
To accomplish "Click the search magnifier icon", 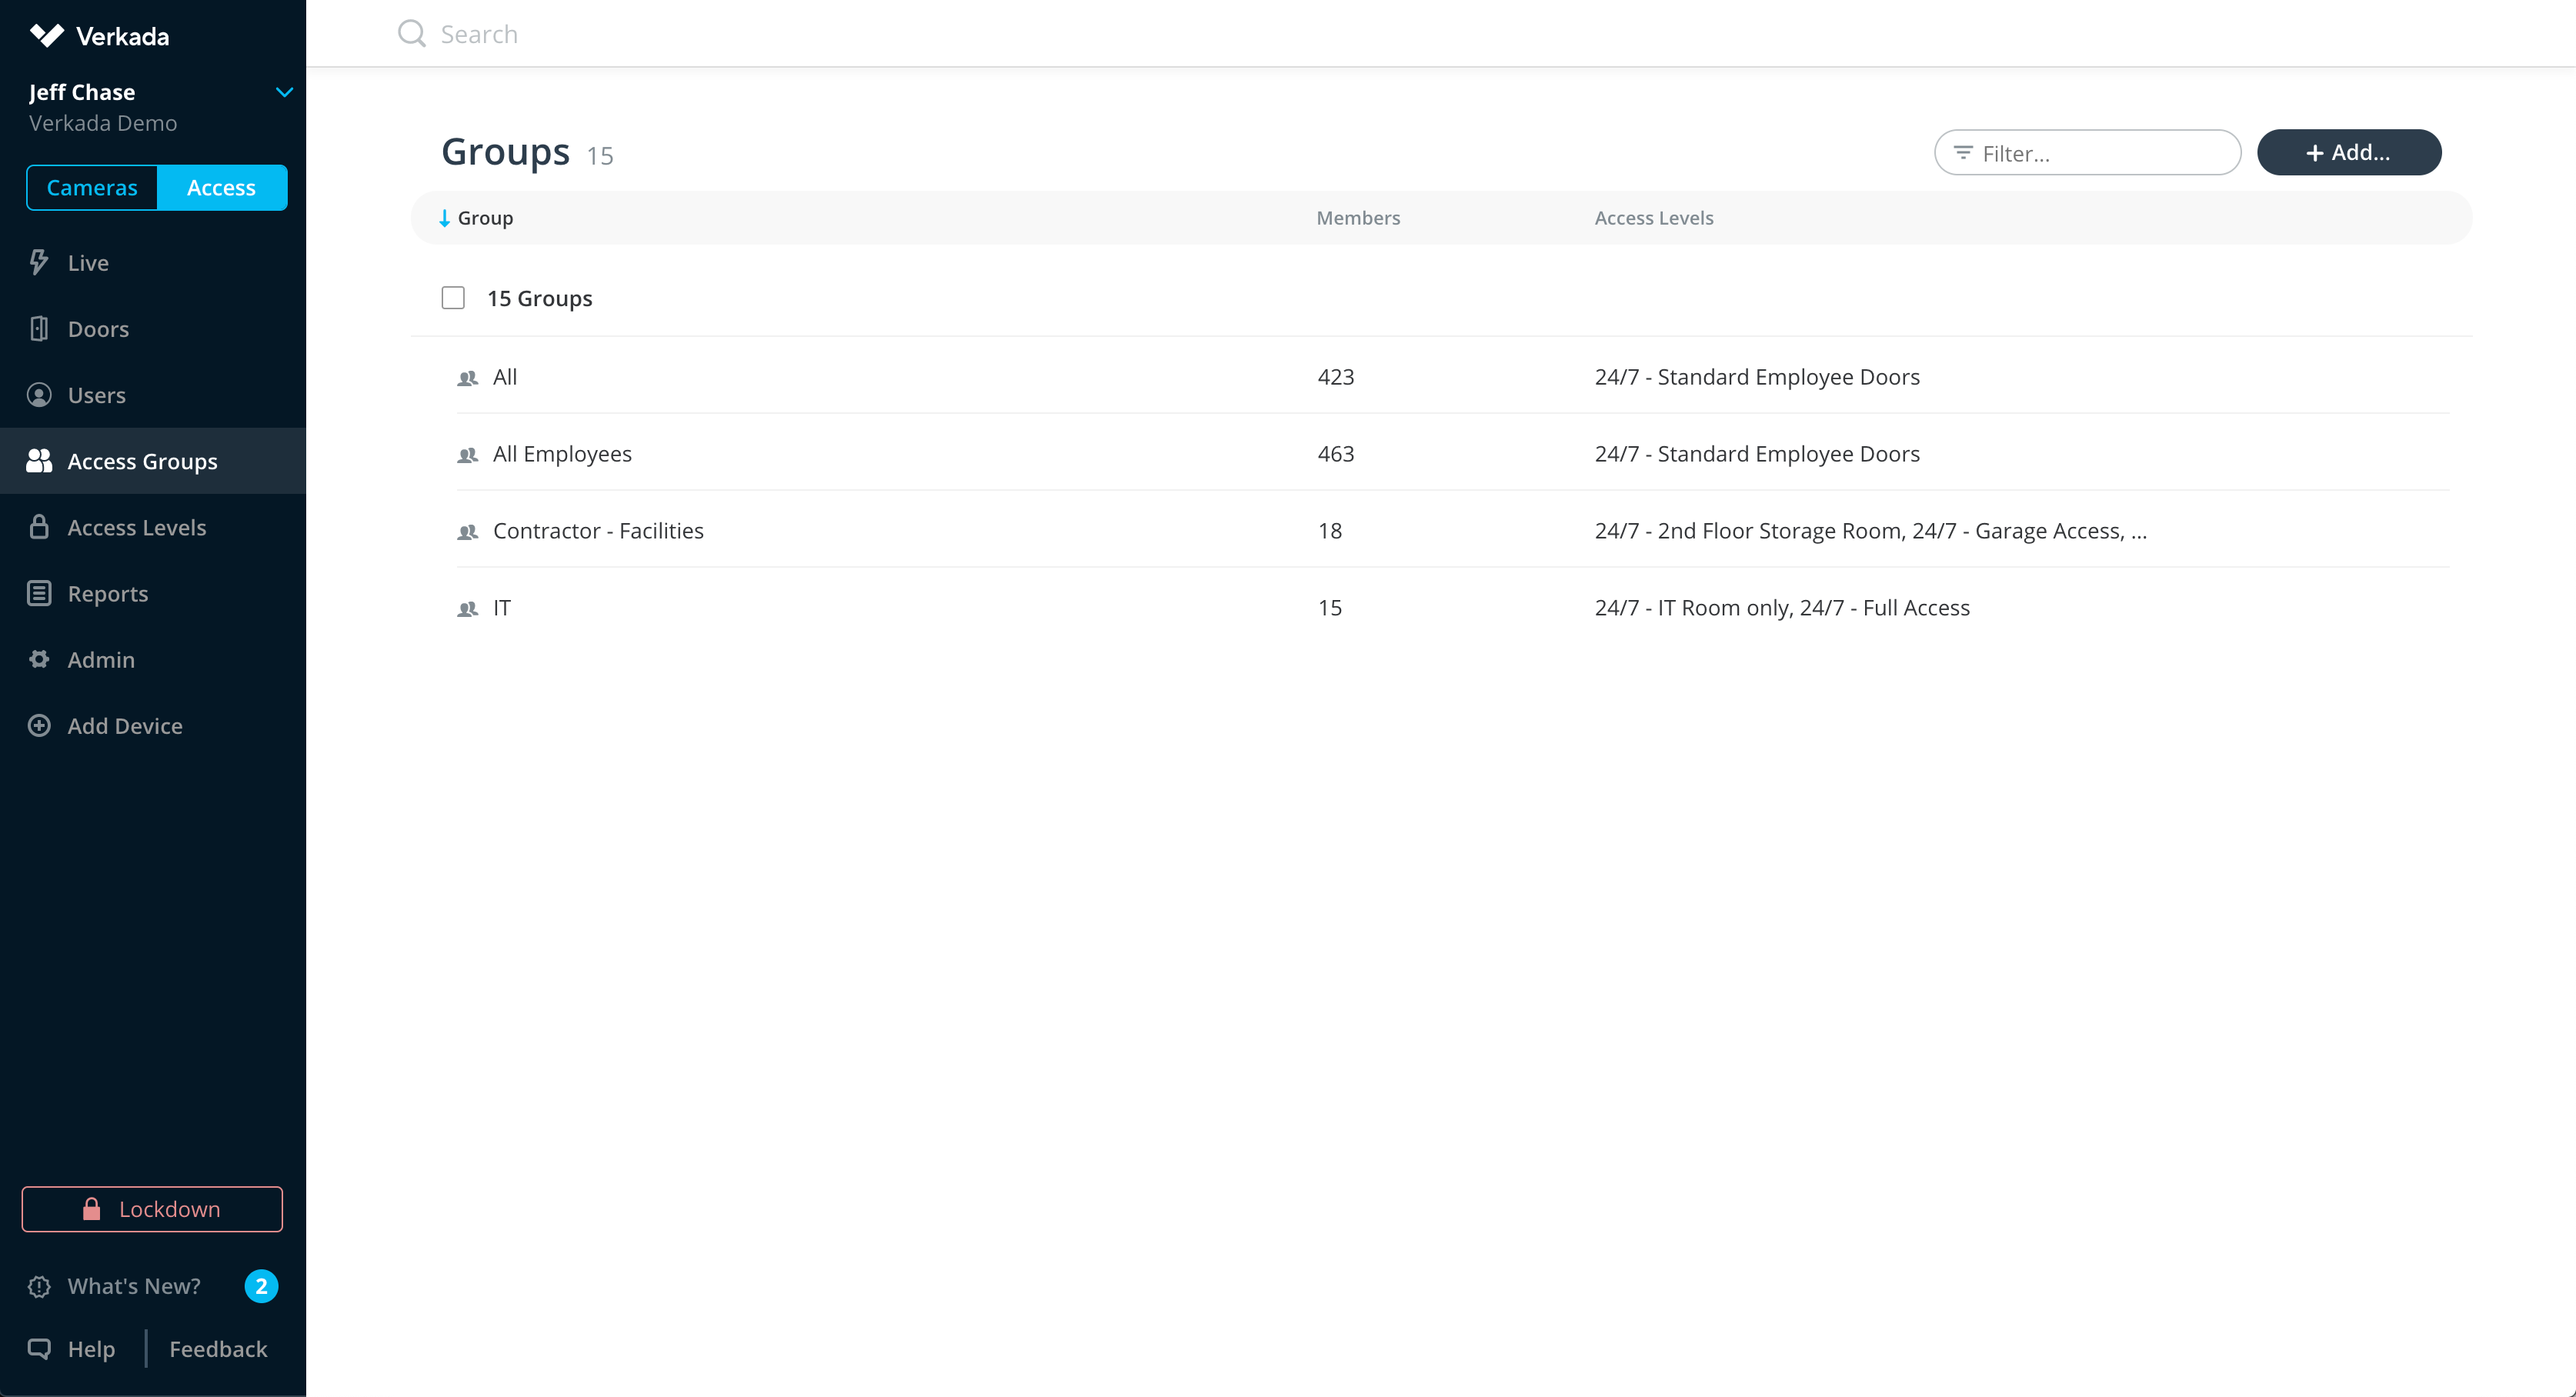I will point(411,34).
